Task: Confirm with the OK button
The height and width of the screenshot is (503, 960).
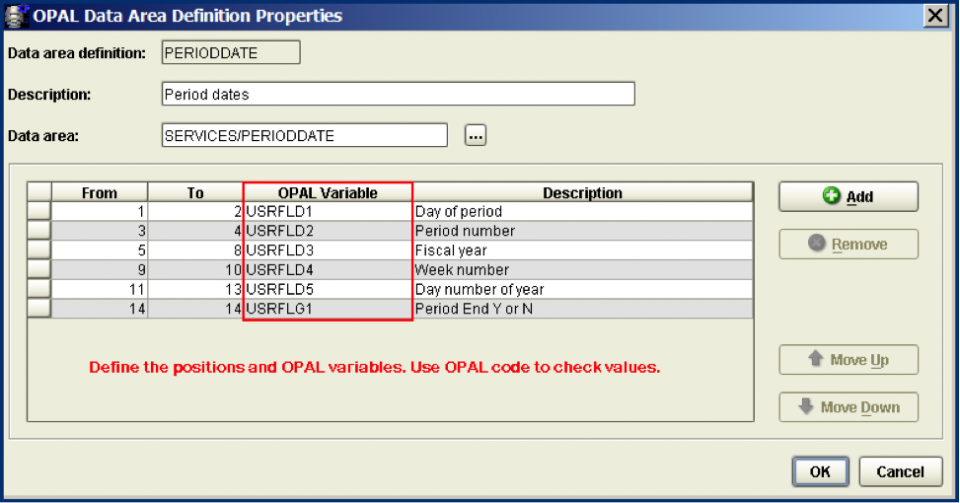Action: (x=820, y=472)
